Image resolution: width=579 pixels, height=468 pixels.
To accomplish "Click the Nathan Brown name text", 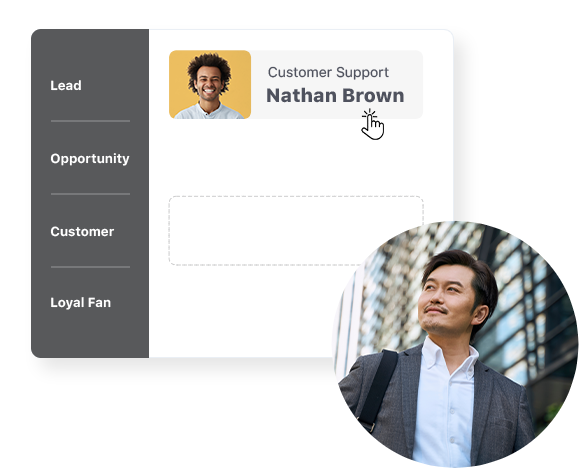I will (335, 95).
